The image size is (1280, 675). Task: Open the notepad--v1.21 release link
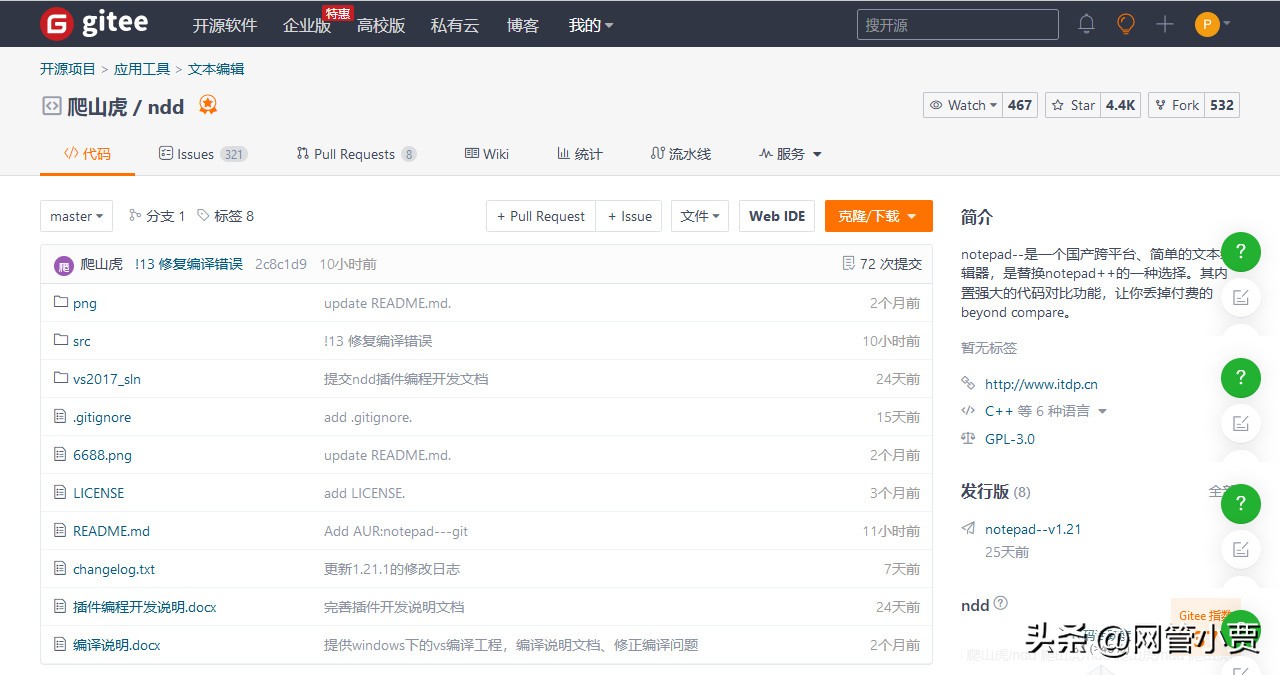[x=1033, y=529]
